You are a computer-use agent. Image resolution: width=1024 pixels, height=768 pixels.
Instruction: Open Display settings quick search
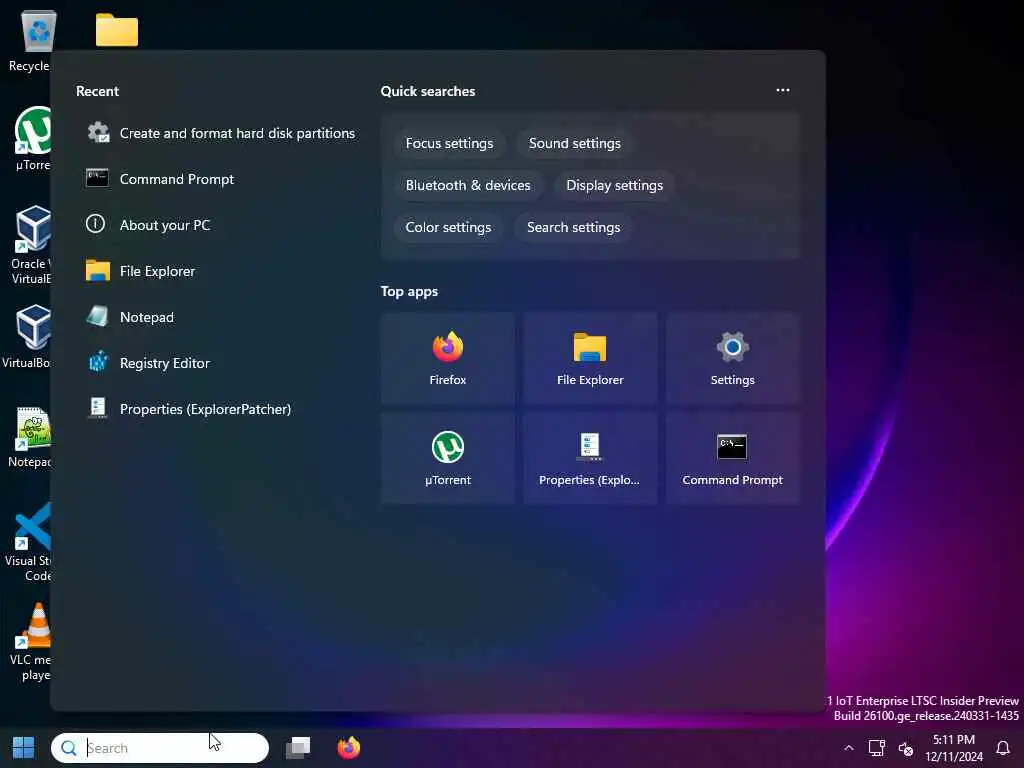[615, 185]
